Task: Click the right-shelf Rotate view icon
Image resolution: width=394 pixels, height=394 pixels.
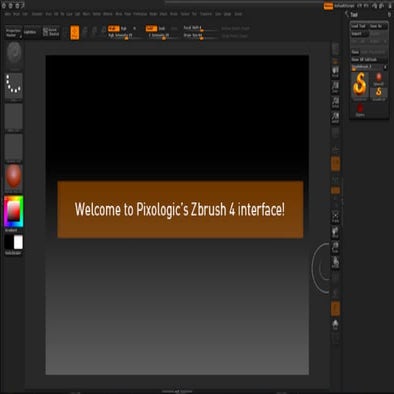Action: tap(336, 263)
